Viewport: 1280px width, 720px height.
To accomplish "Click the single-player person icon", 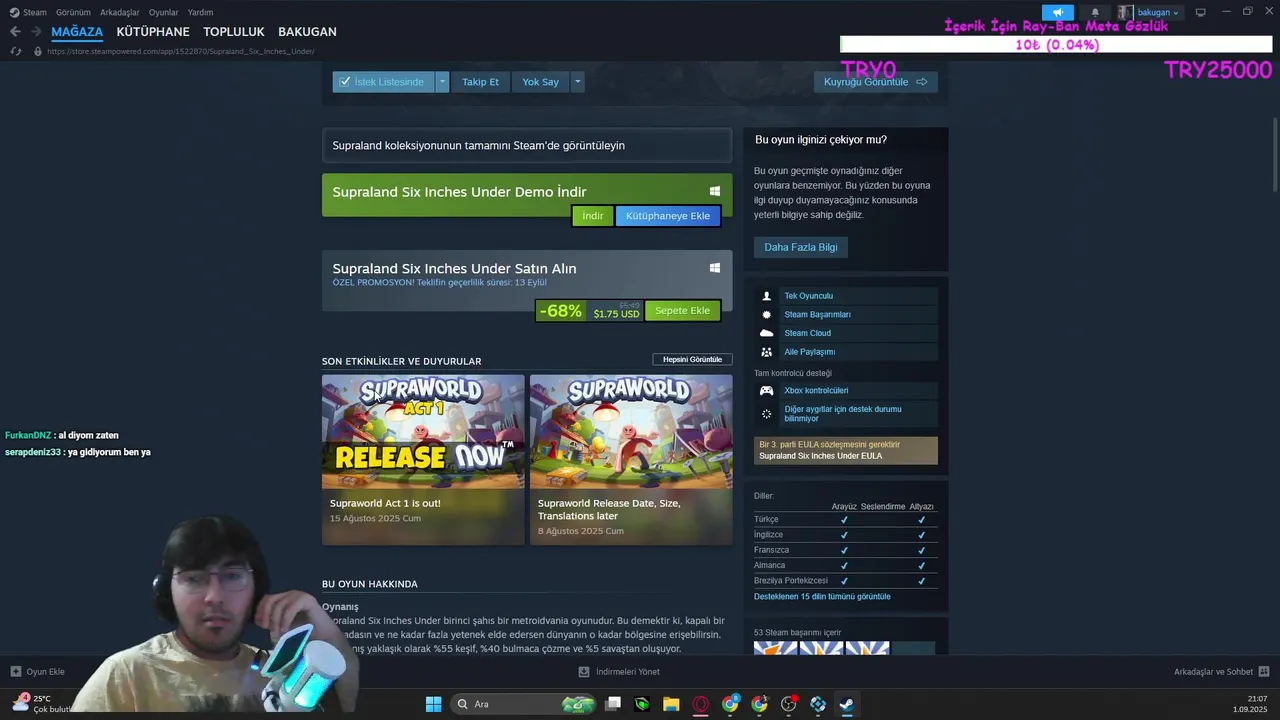I will (x=767, y=296).
